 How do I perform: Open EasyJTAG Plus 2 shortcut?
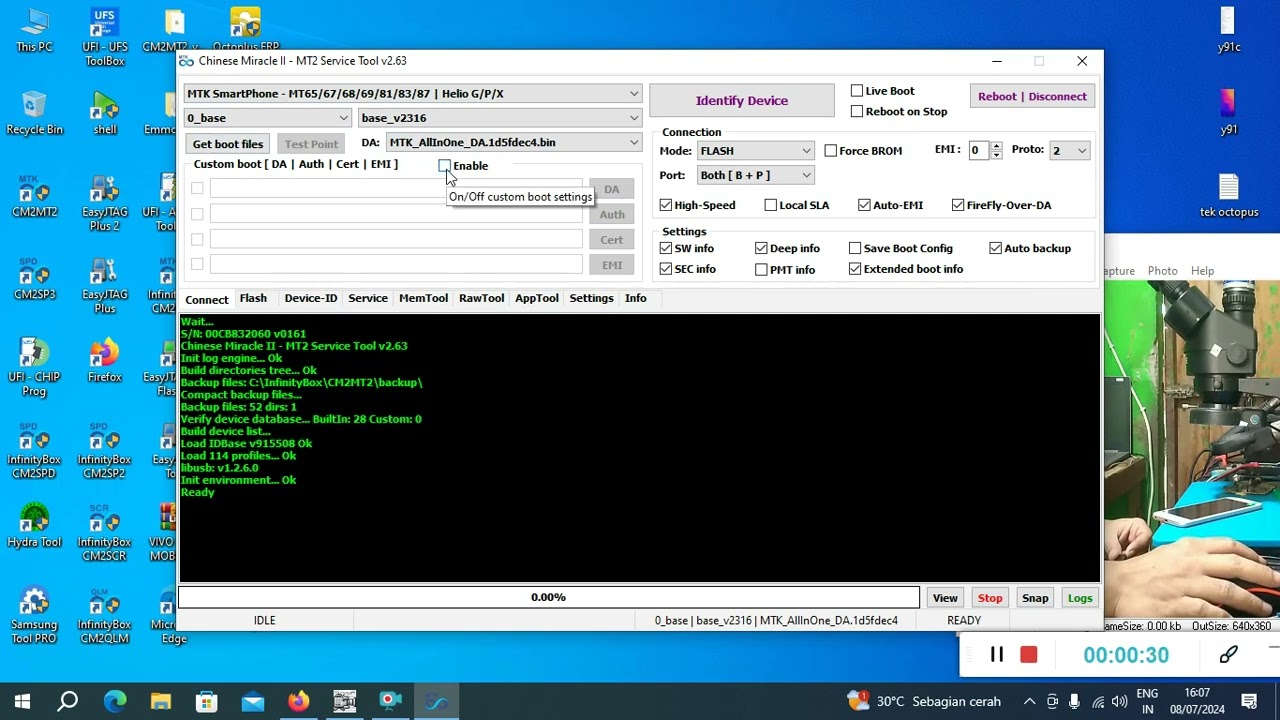(x=104, y=204)
